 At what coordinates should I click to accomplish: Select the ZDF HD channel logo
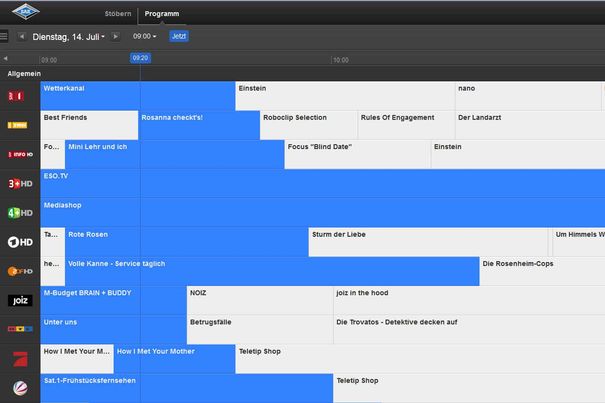[x=20, y=270]
